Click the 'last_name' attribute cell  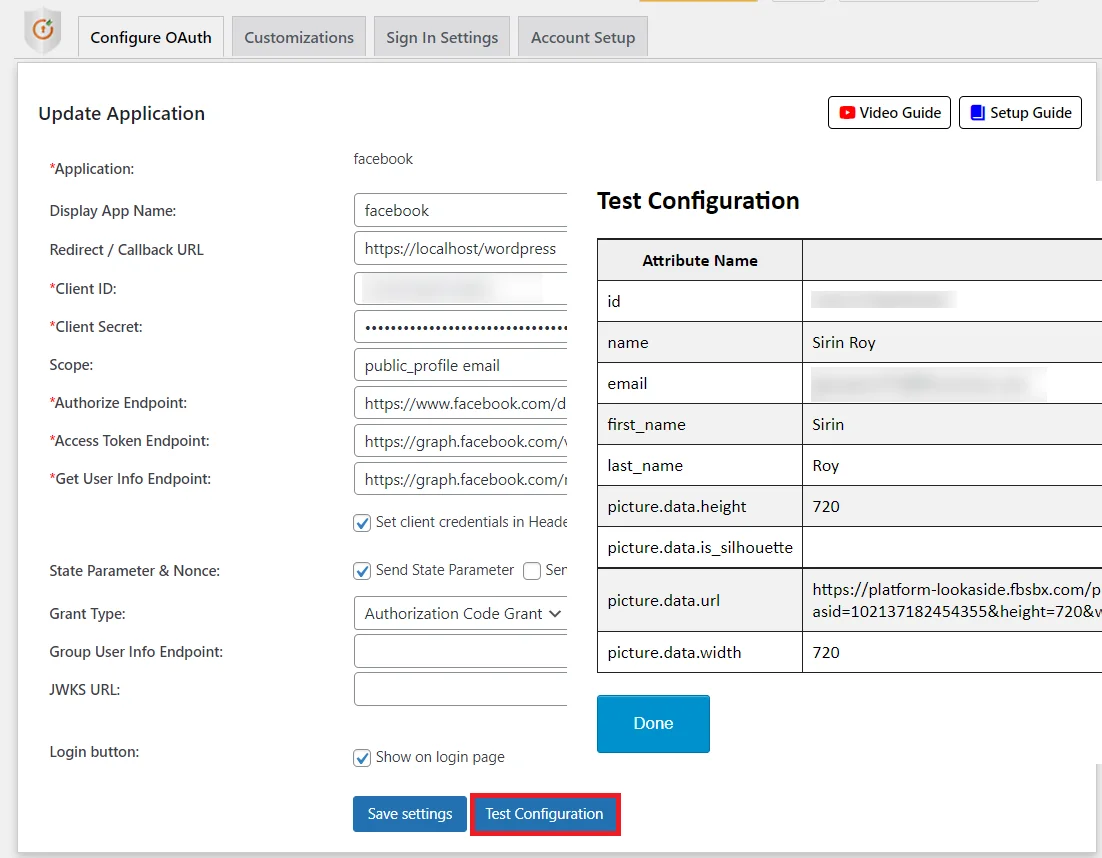point(700,465)
